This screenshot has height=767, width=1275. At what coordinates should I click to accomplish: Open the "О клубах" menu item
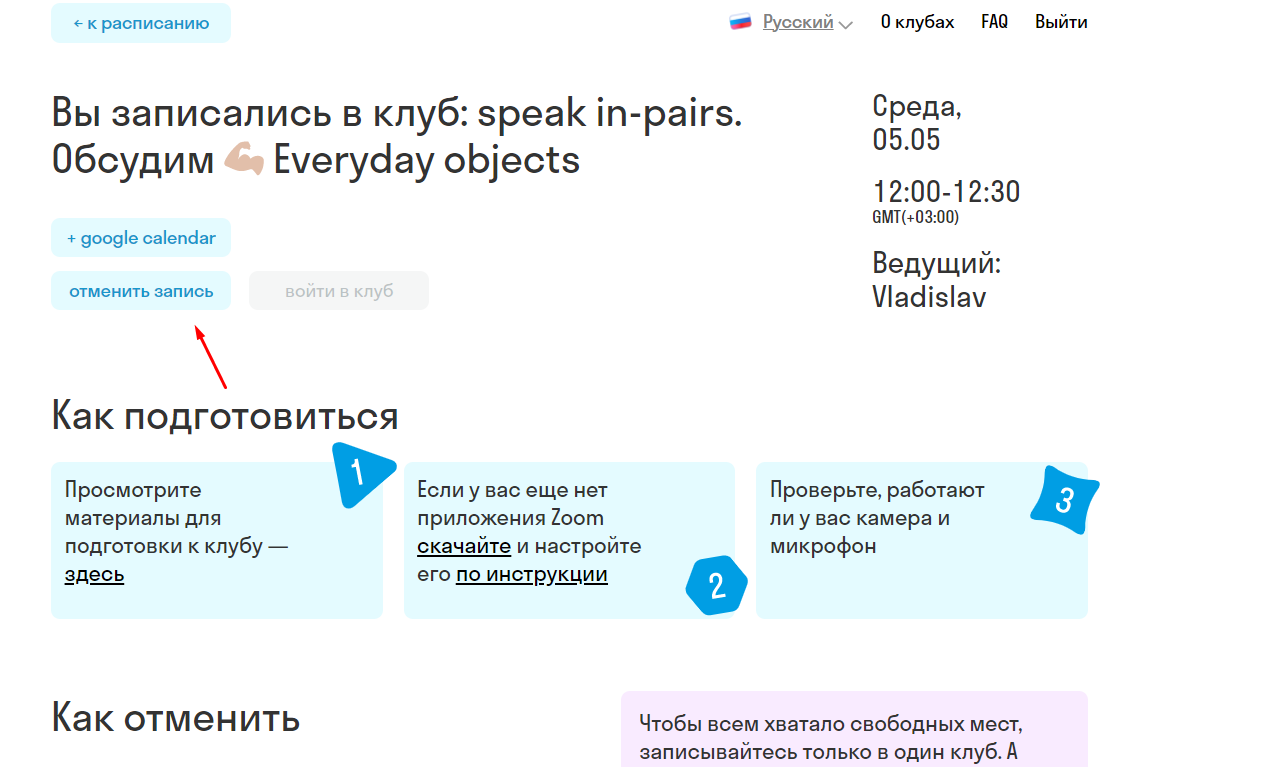[x=917, y=20]
